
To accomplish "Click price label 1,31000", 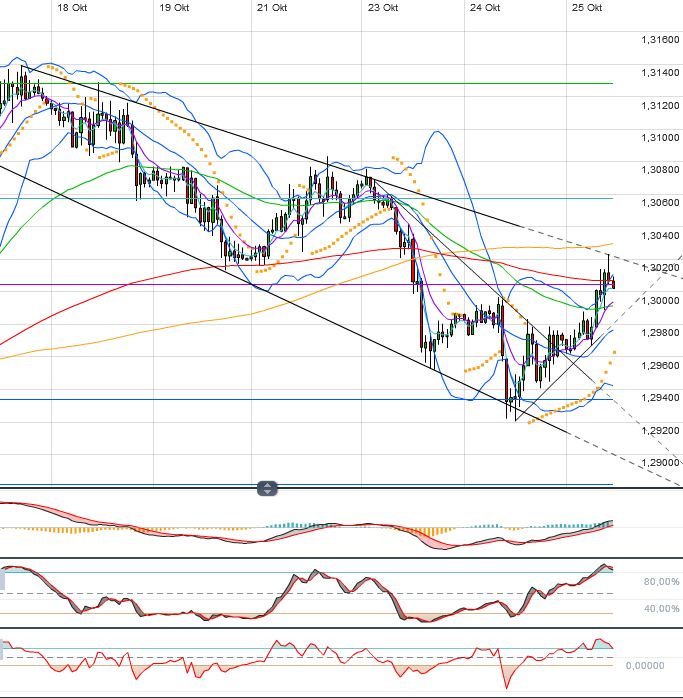I will (x=660, y=138).
